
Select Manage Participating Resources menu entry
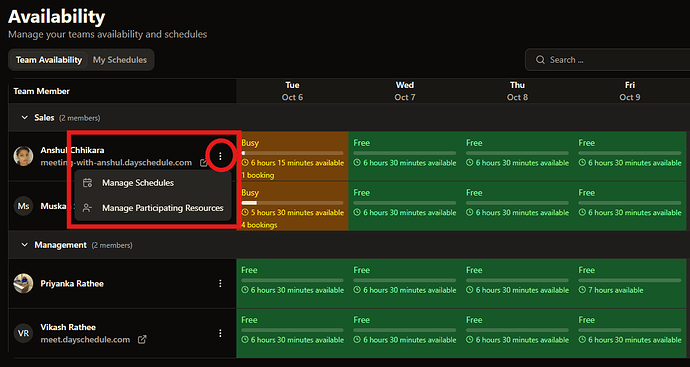(153, 208)
